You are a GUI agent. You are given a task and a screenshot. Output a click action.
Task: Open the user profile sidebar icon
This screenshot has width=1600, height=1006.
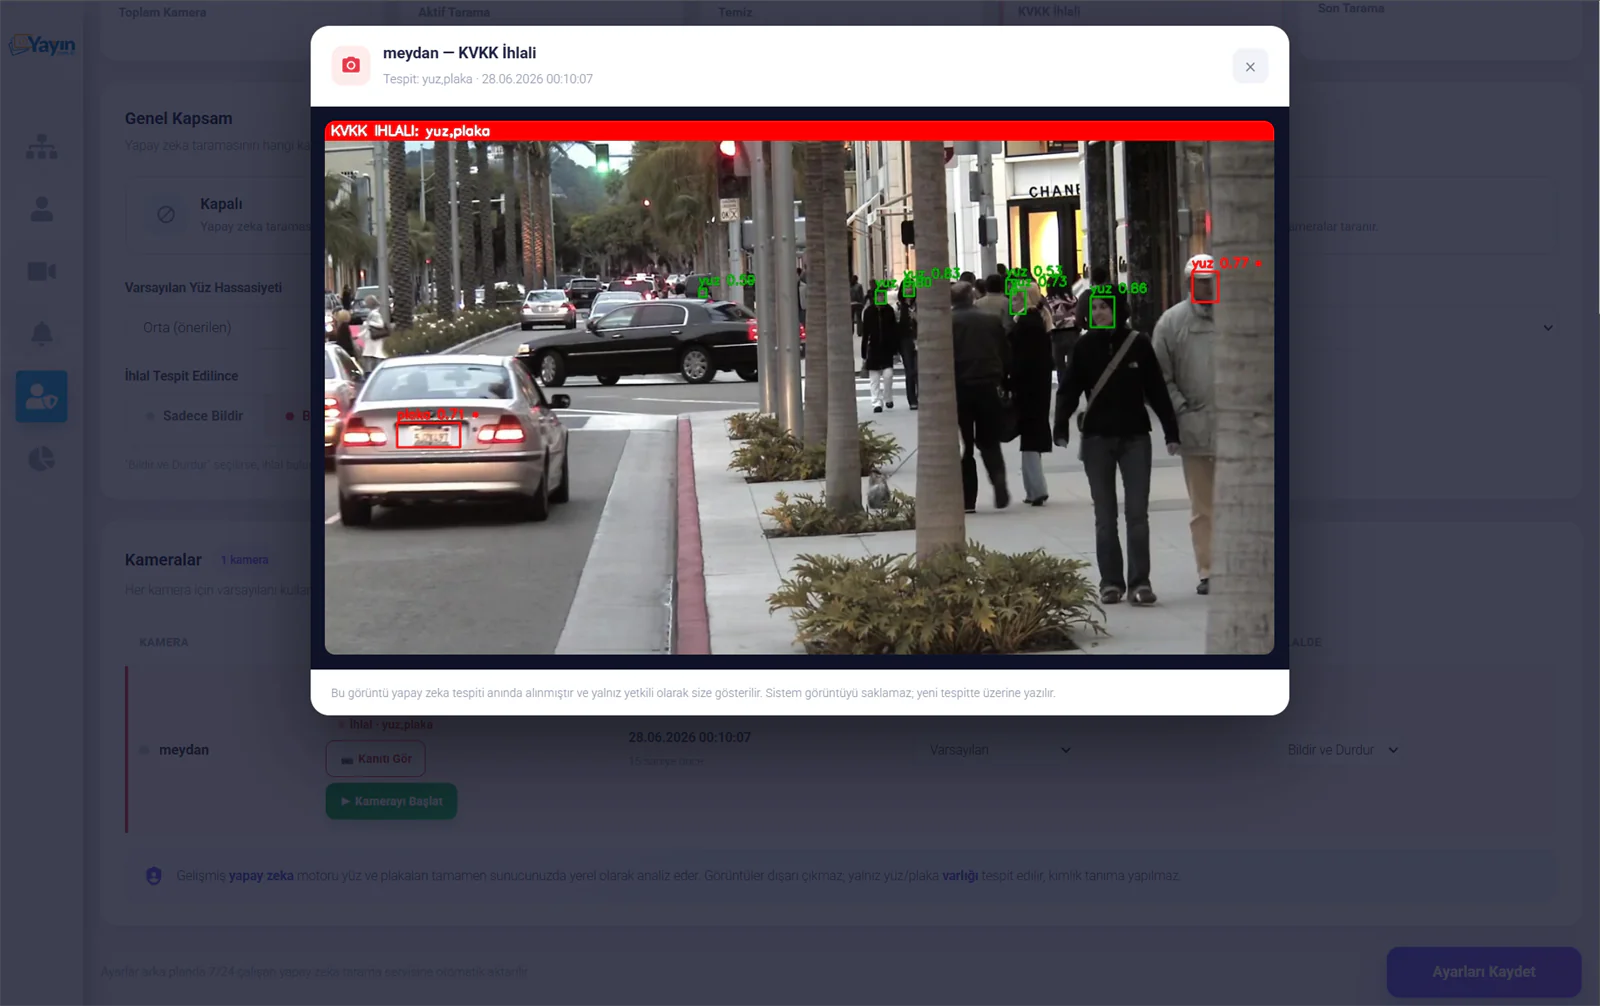coord(41,209)
